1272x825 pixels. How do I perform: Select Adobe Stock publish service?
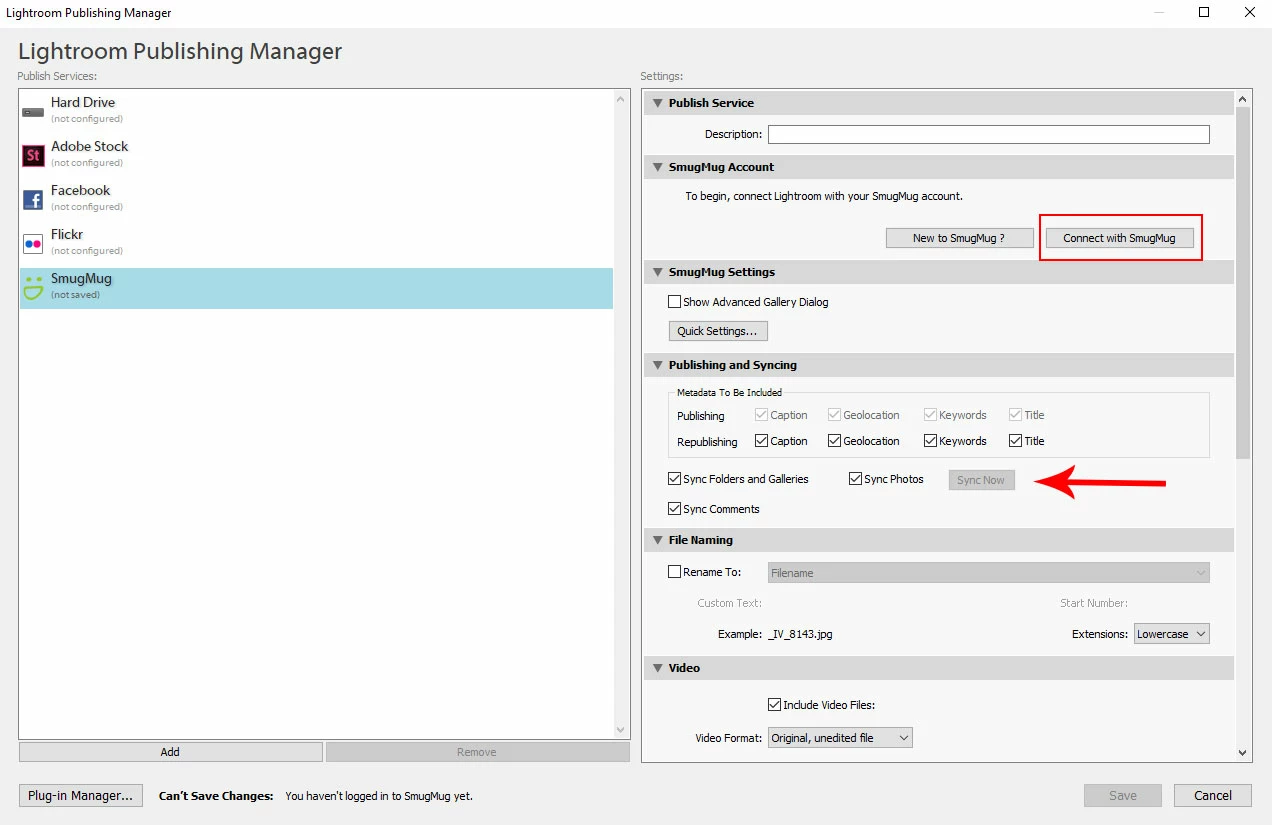316,154
